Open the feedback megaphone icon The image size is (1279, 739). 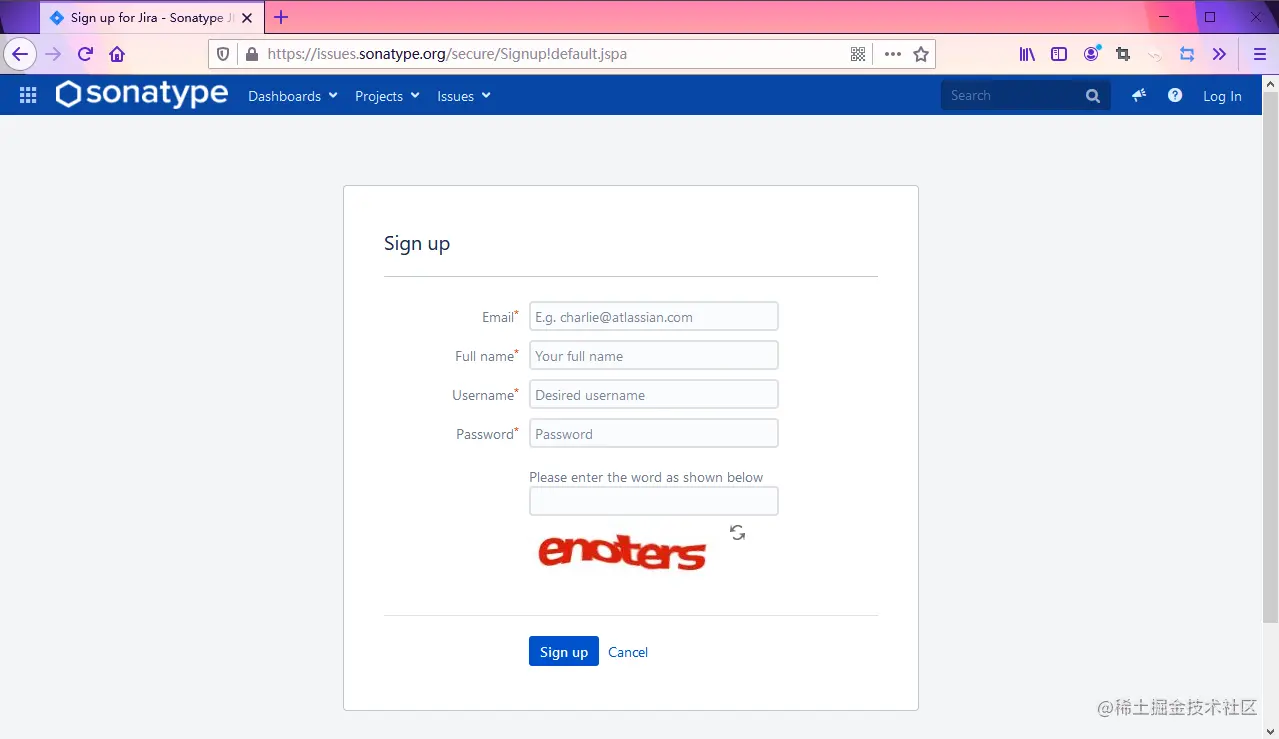1139,95
